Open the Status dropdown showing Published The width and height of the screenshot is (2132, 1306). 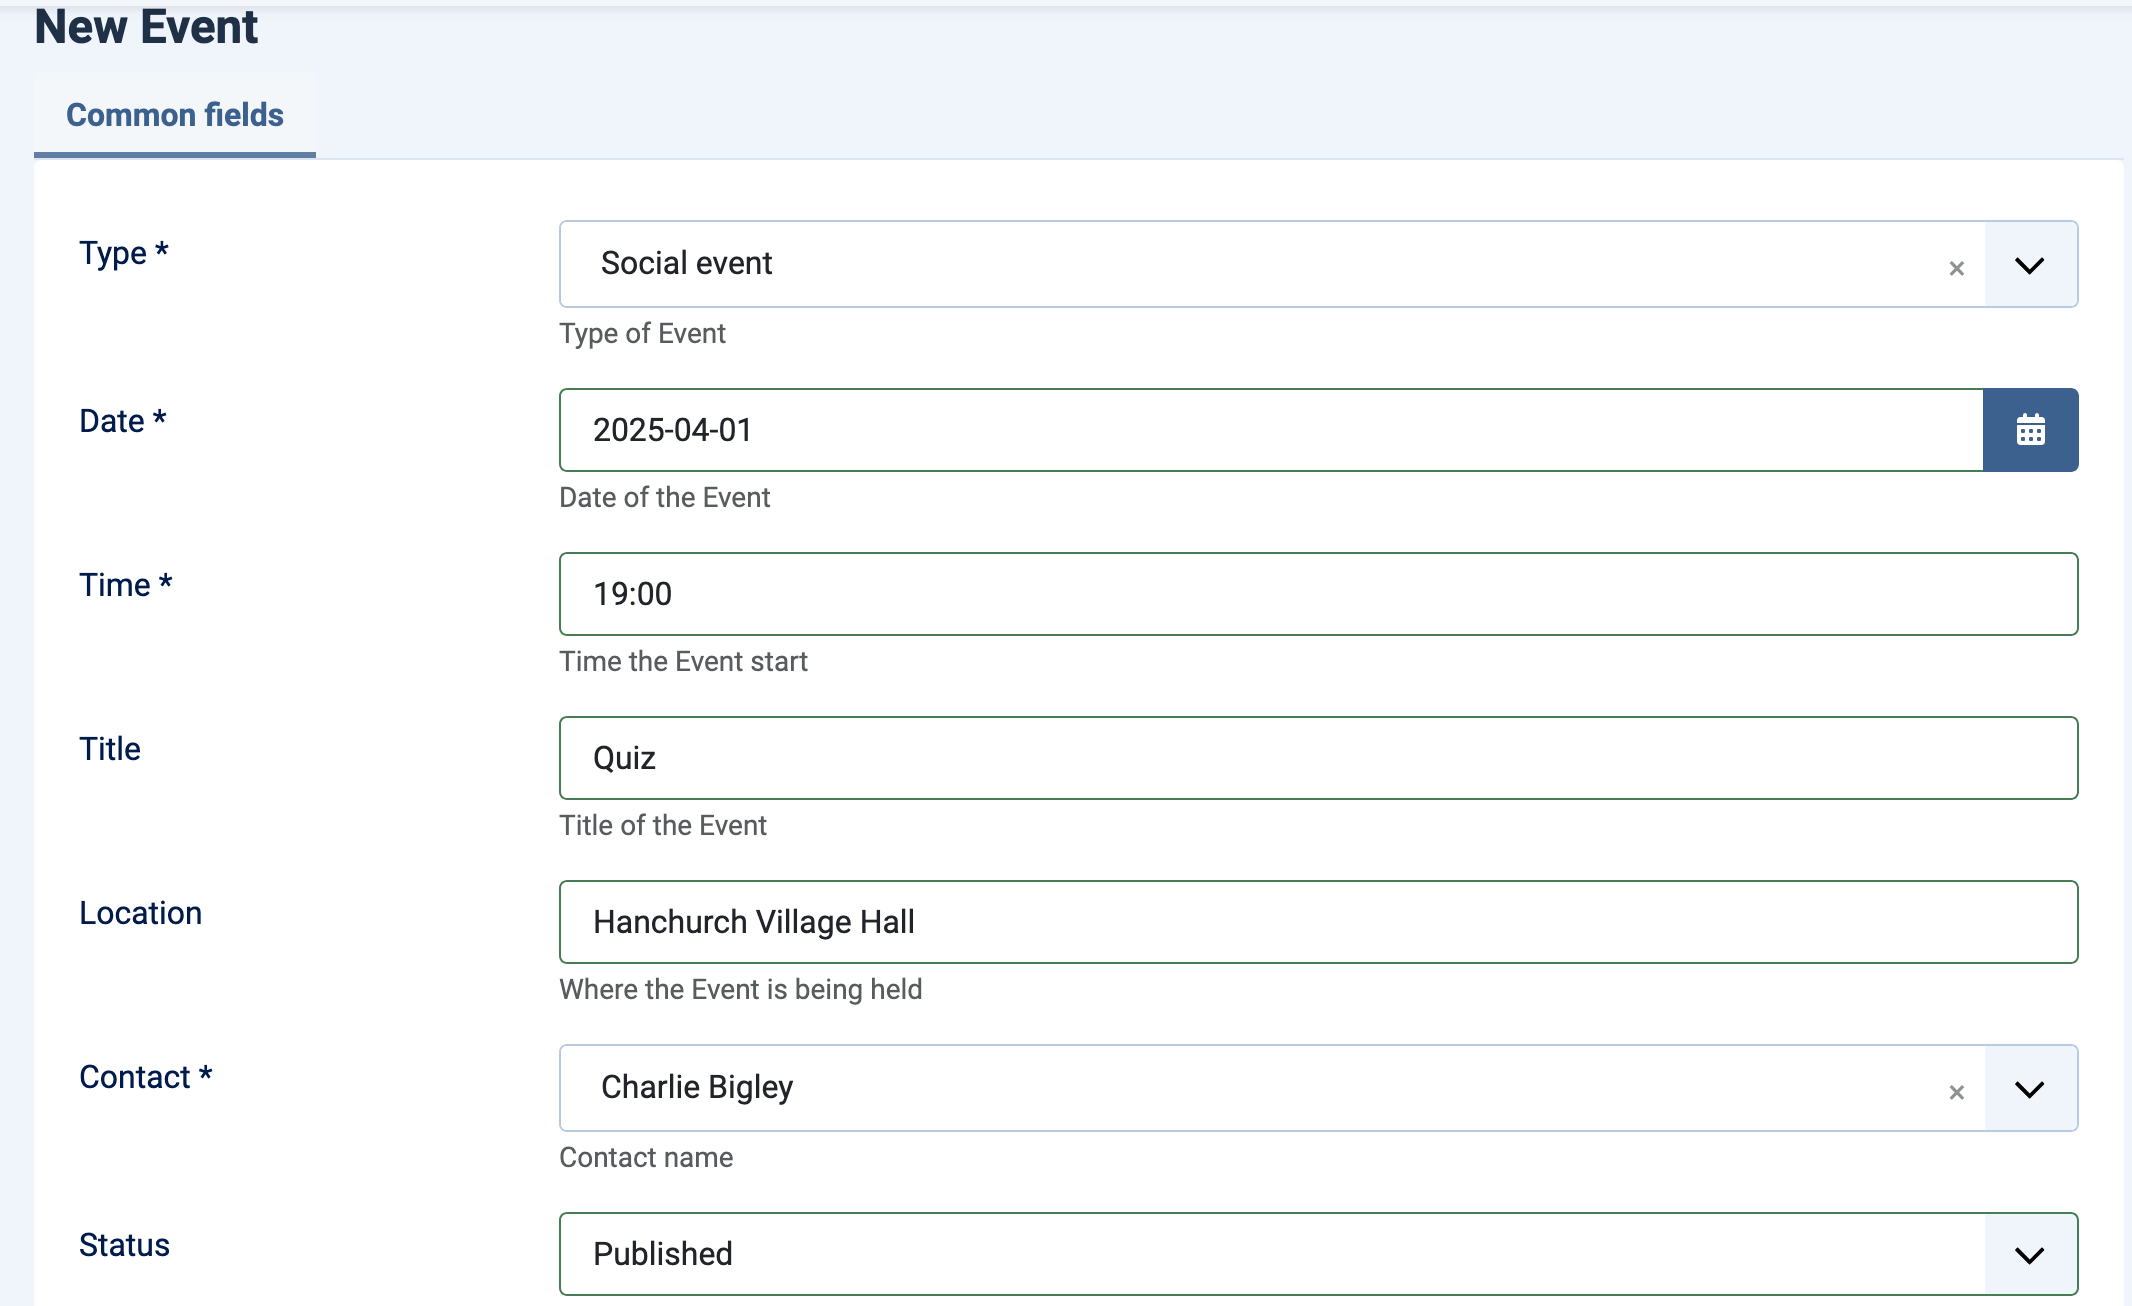click(x=1318, y=1254)
